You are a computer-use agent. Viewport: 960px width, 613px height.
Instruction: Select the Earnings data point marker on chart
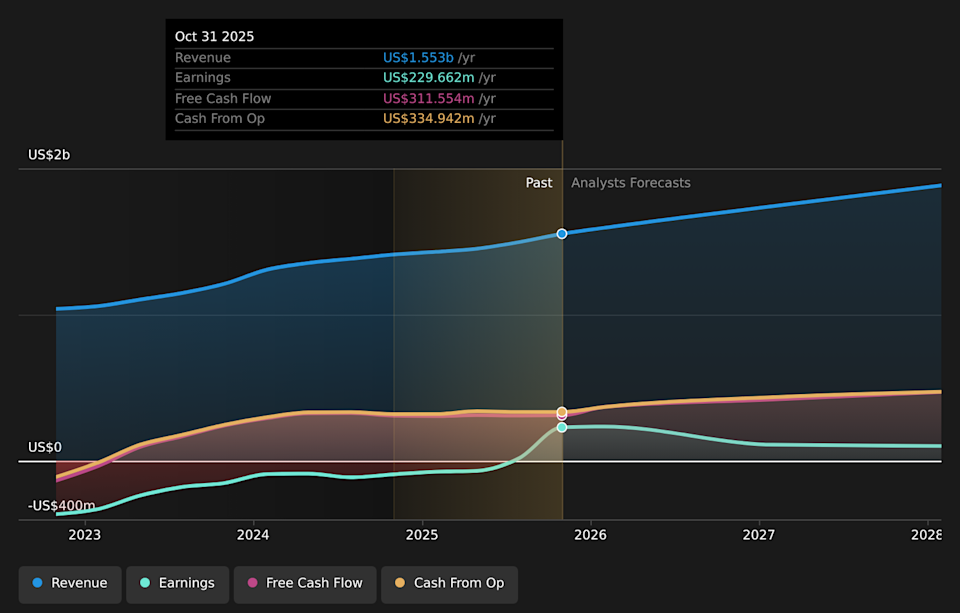[562, 427]
